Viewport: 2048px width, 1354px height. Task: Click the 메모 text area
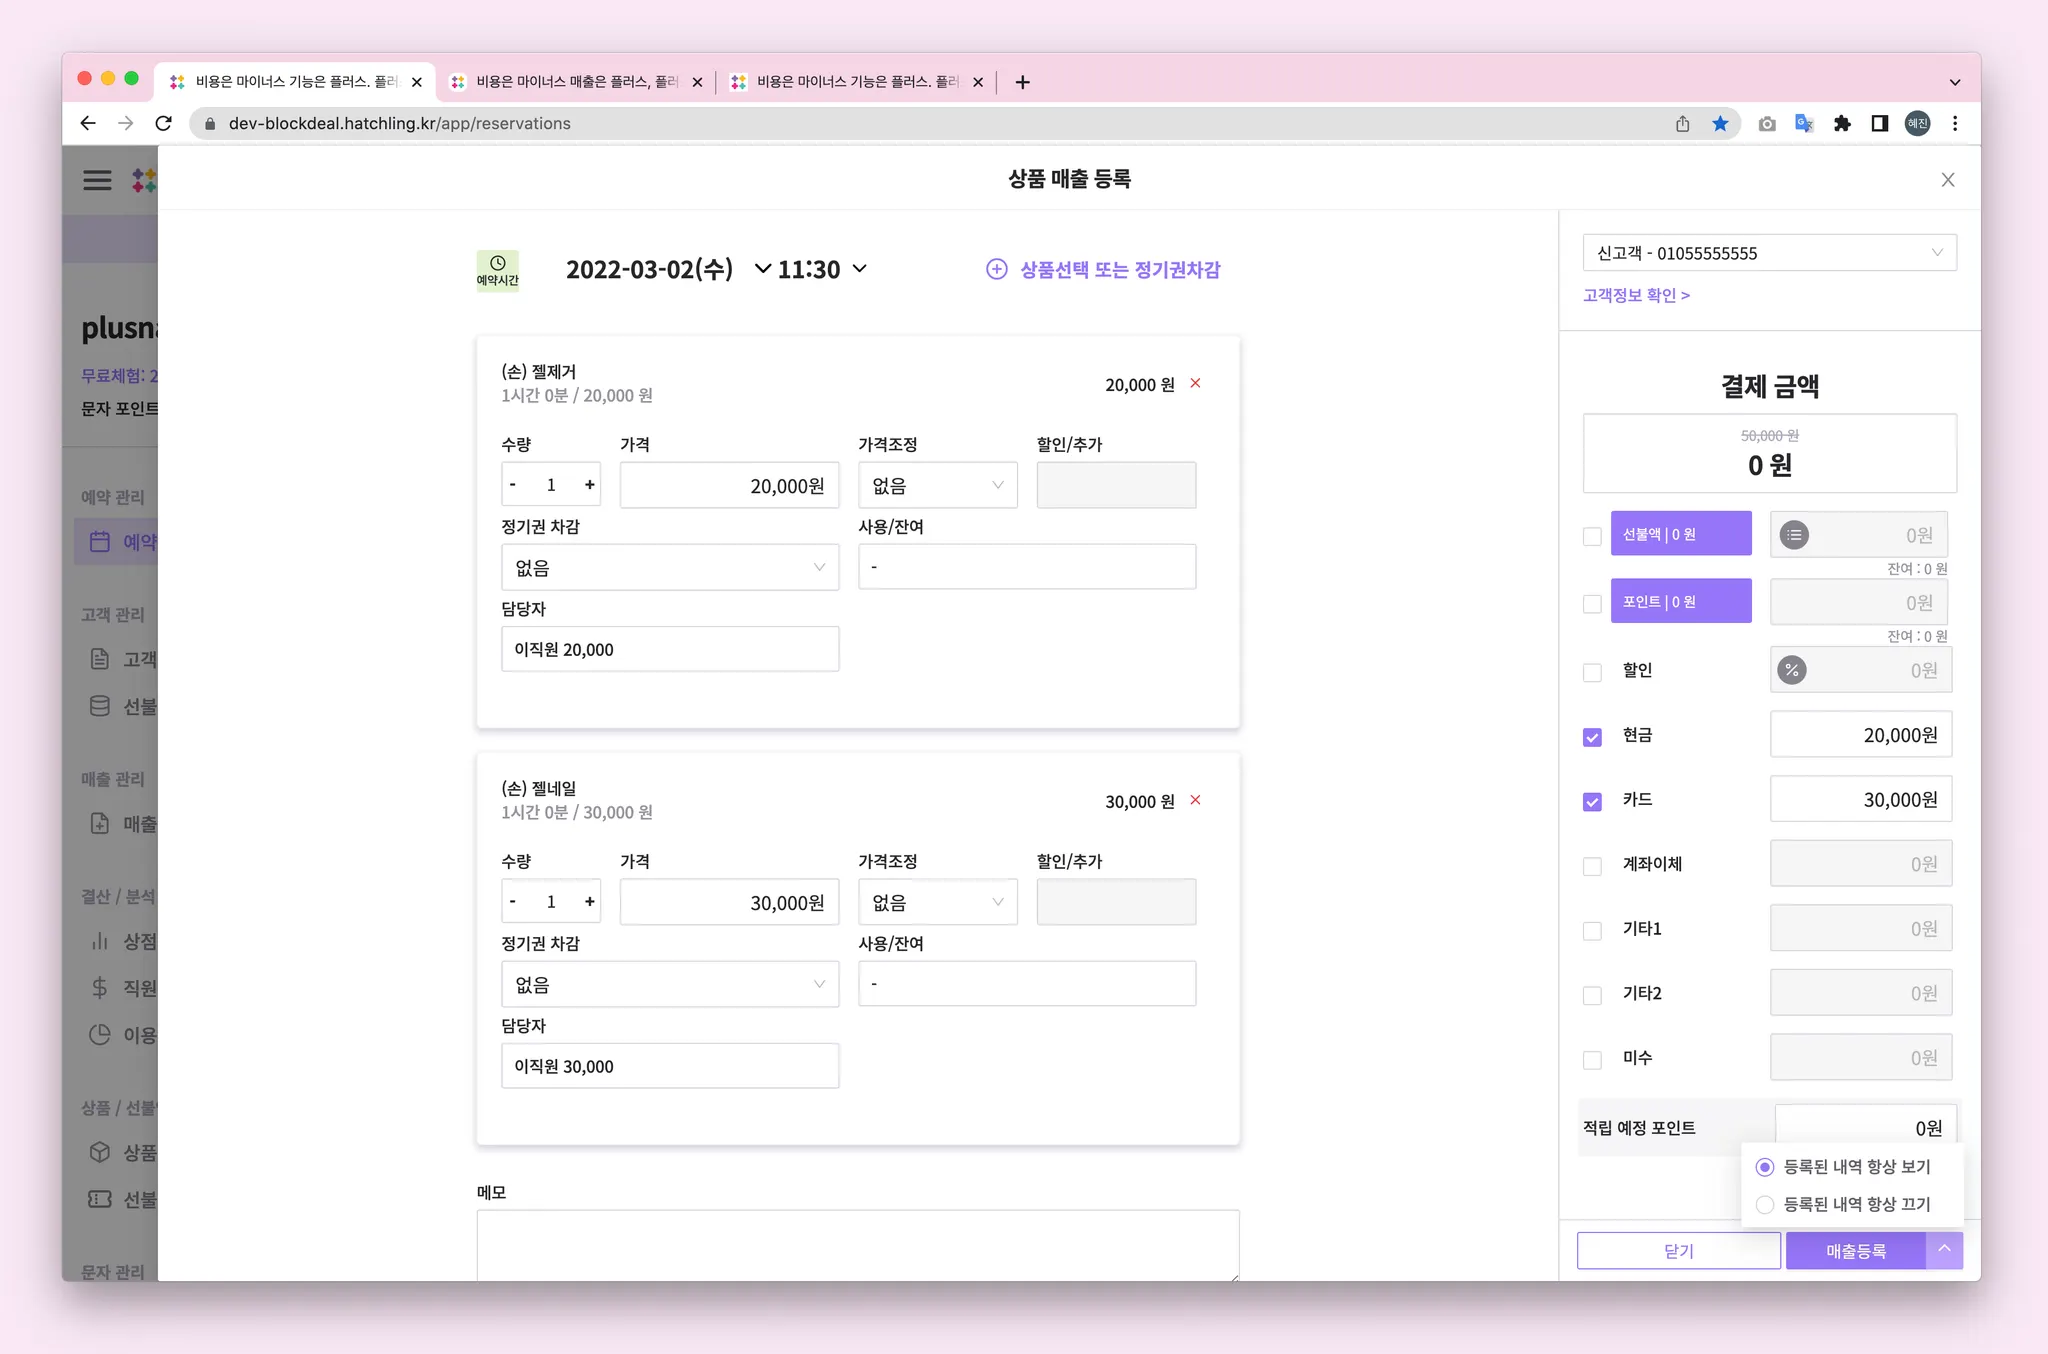[x=857, y=1244]
